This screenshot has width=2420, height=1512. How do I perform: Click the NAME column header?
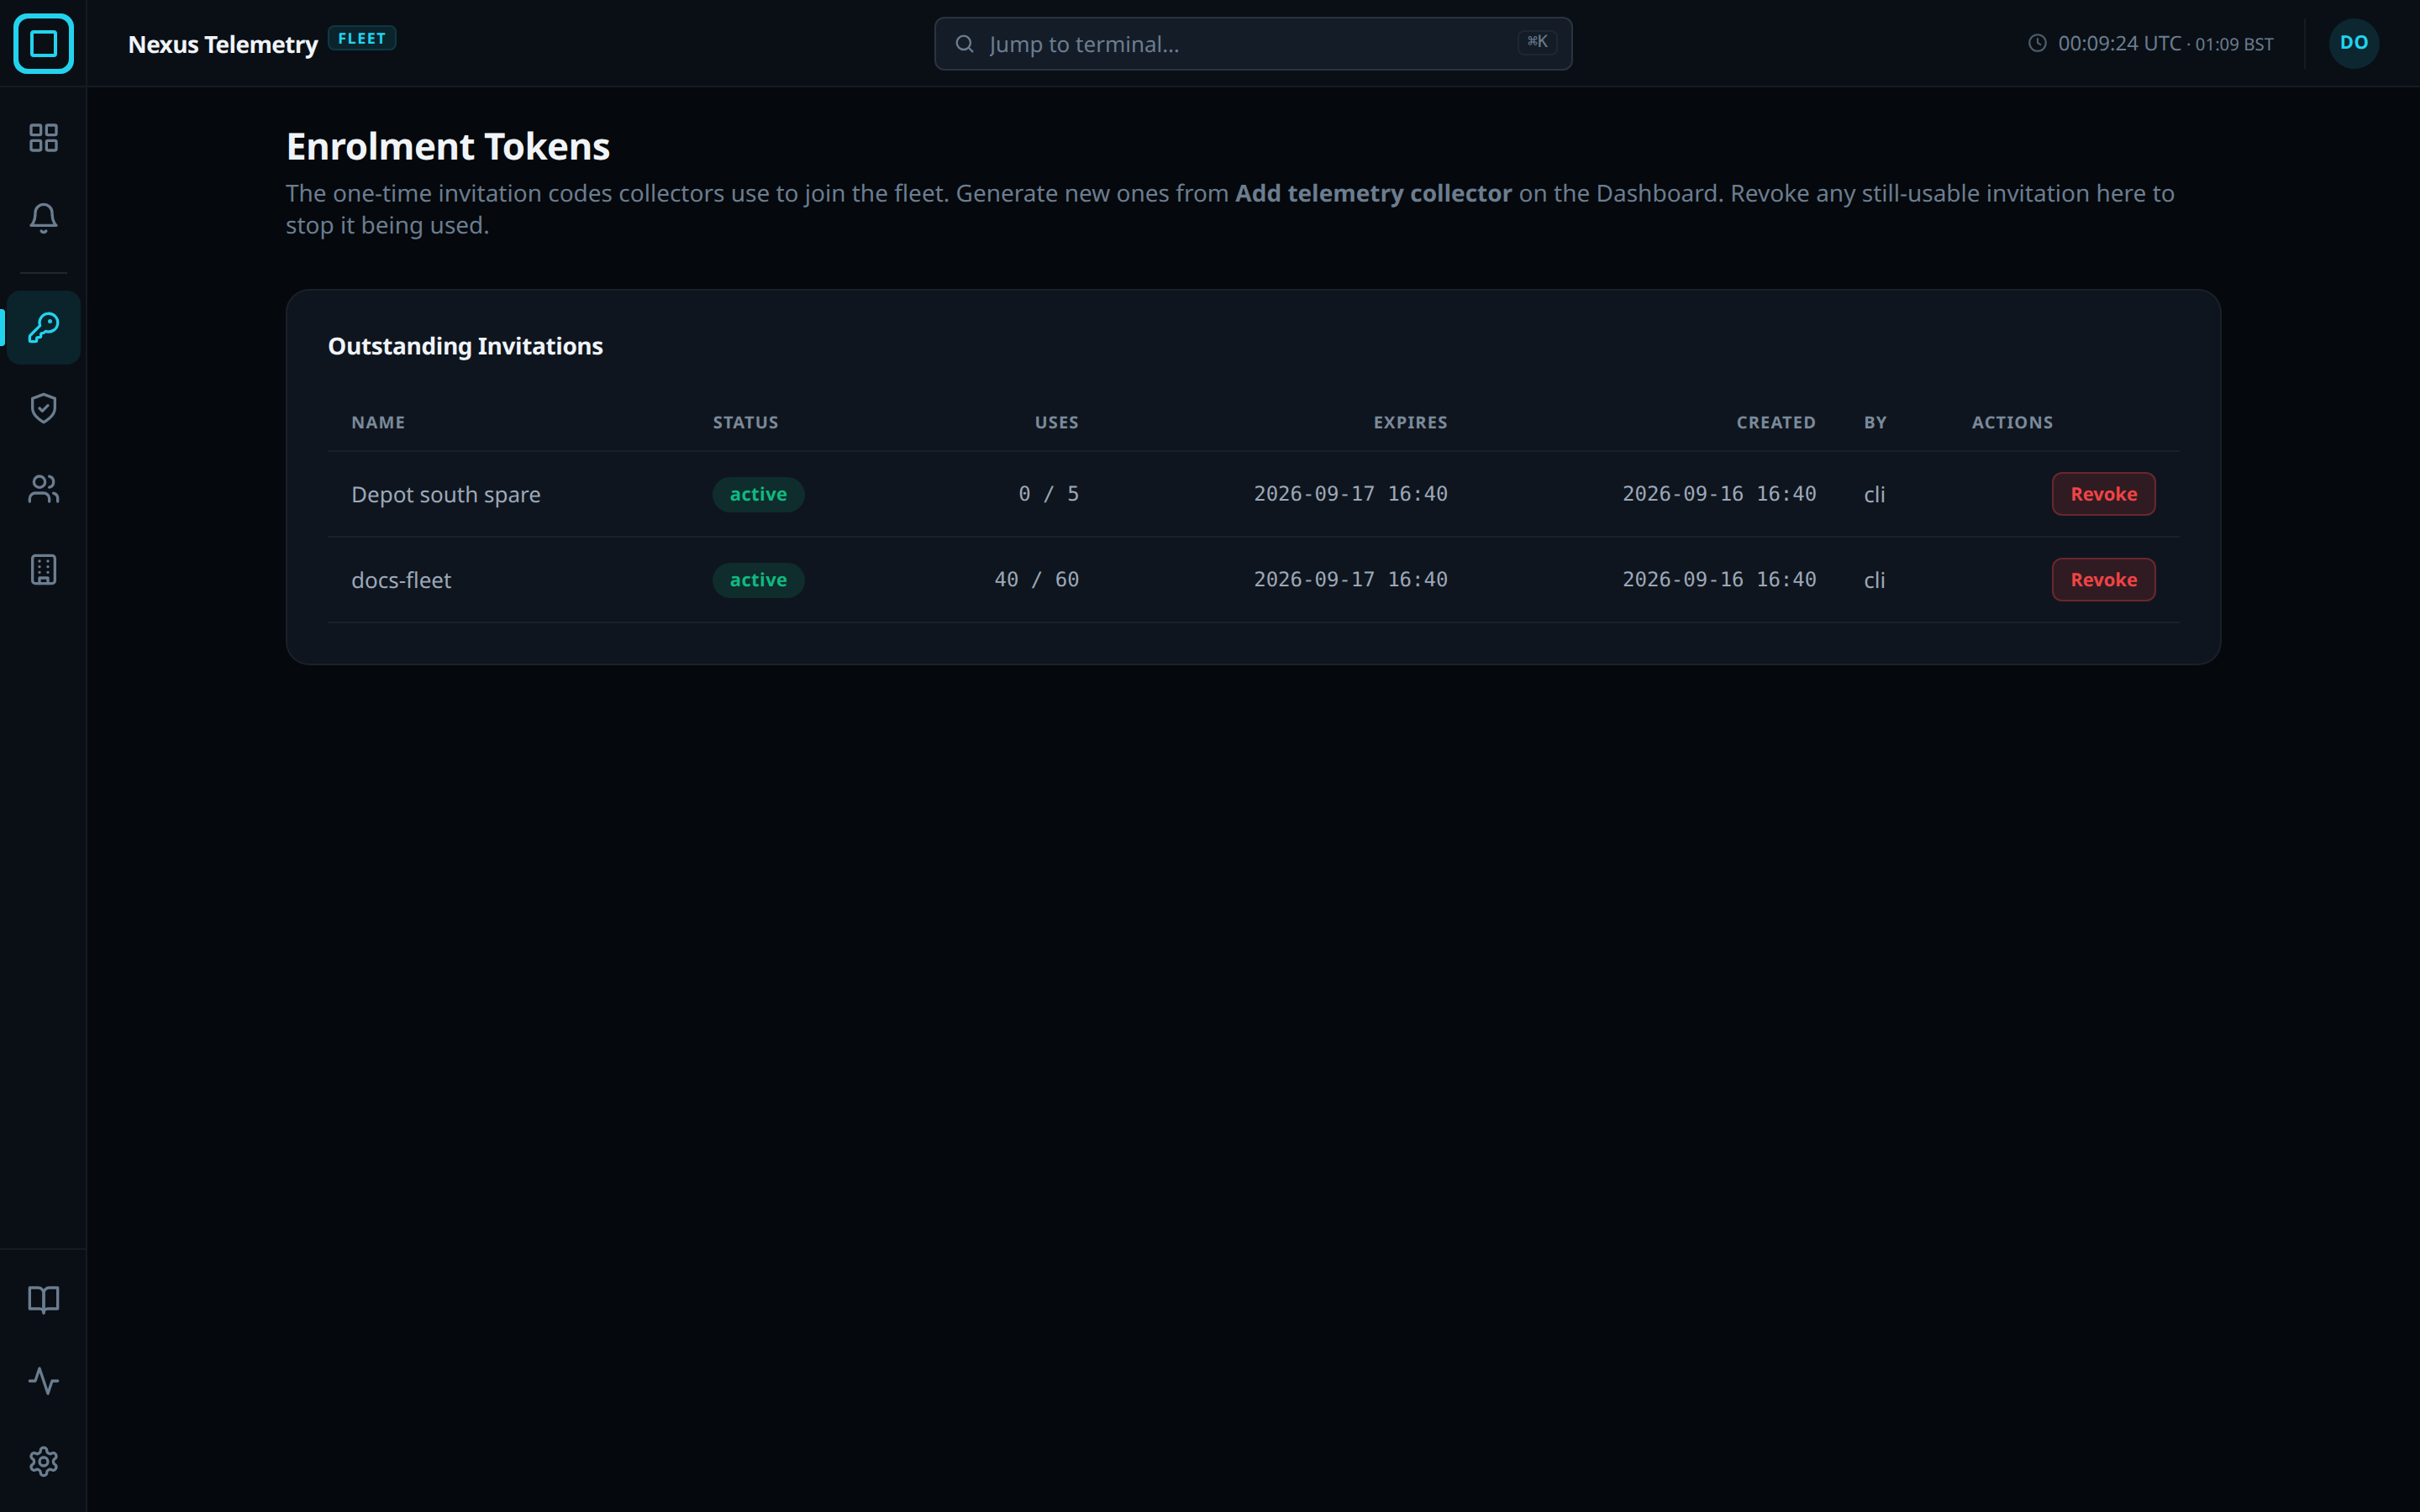[378, 422]
